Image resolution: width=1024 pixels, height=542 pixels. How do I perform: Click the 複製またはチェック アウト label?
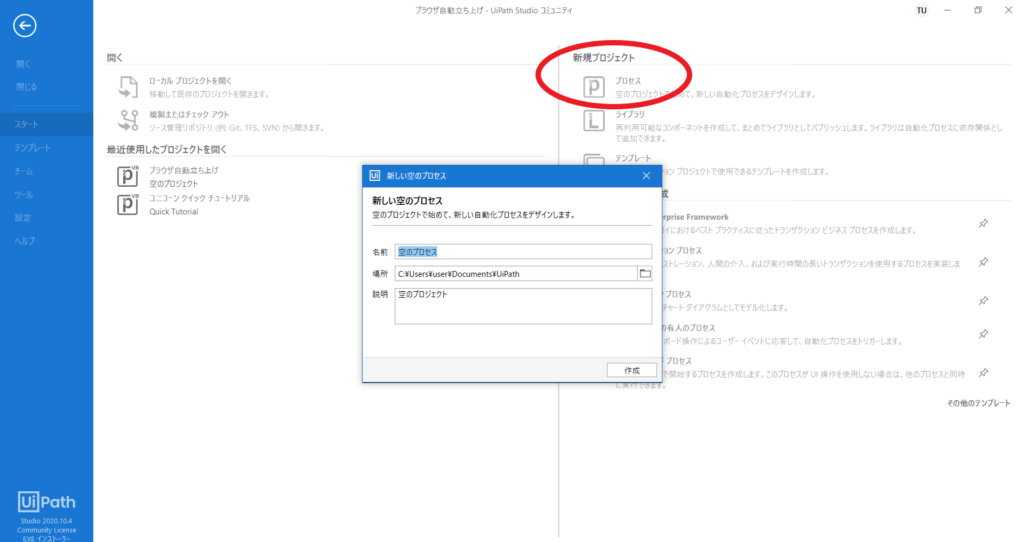point(189,114)
